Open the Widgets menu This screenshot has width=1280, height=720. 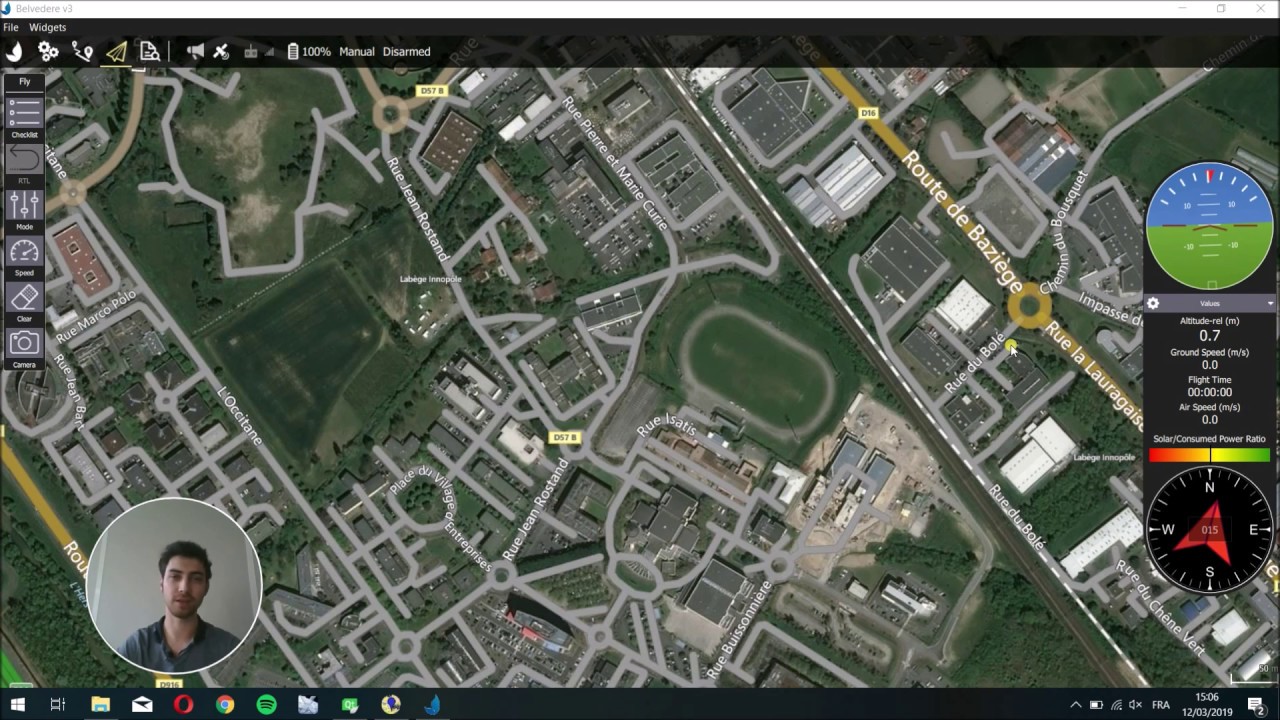tap(47, 27)
